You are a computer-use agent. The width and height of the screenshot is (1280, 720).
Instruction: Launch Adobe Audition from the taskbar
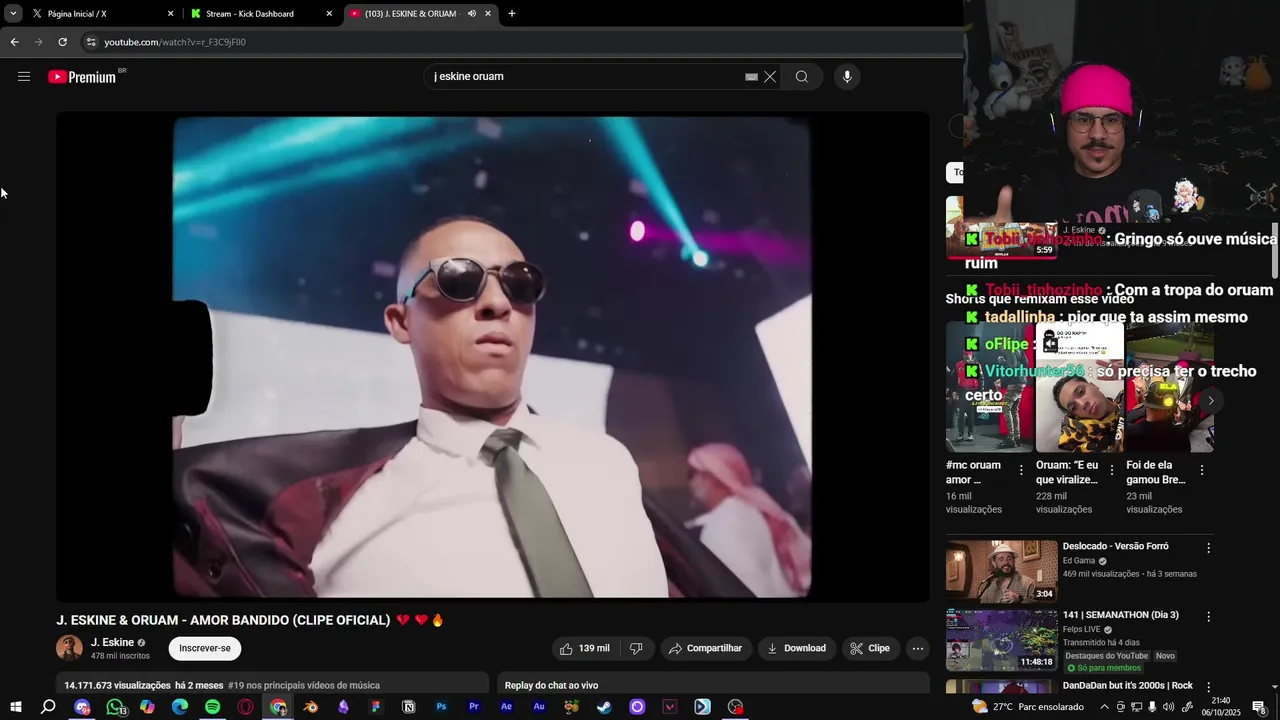539,707
